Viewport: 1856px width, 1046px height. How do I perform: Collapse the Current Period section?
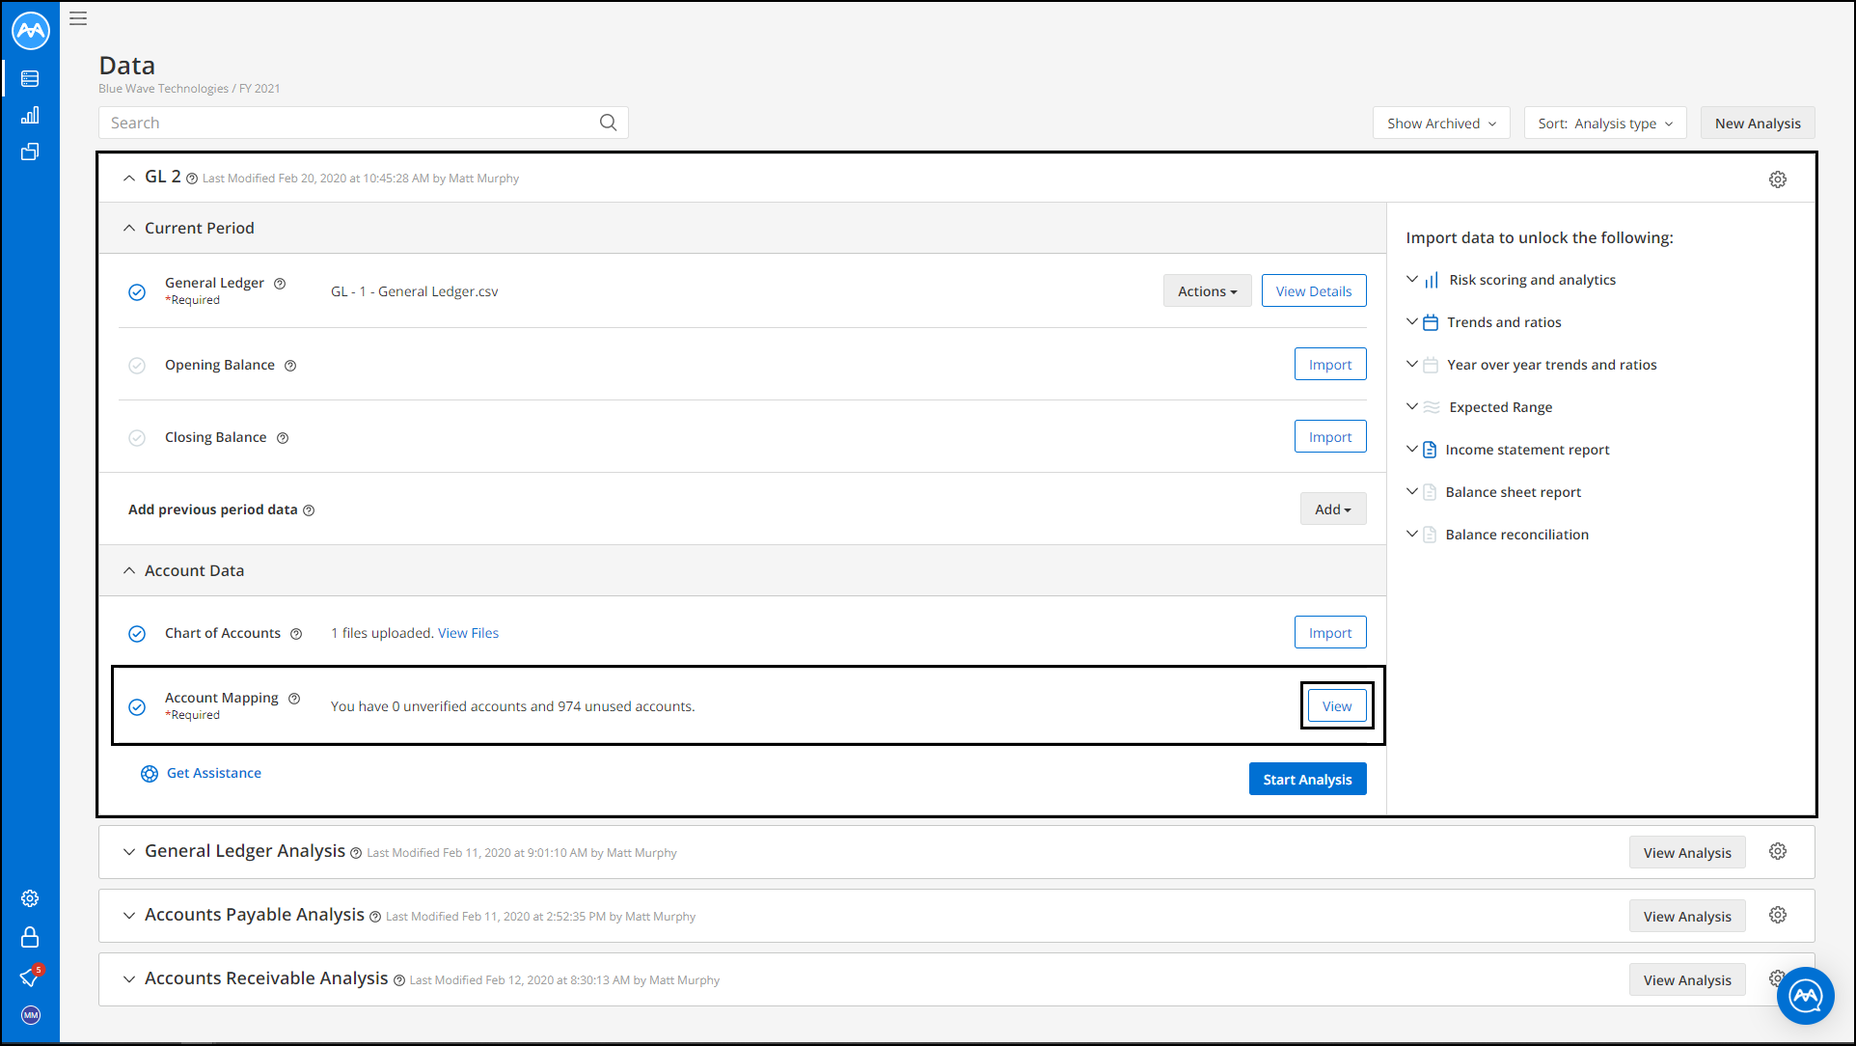pyautogui.click(x=129, y=228)
